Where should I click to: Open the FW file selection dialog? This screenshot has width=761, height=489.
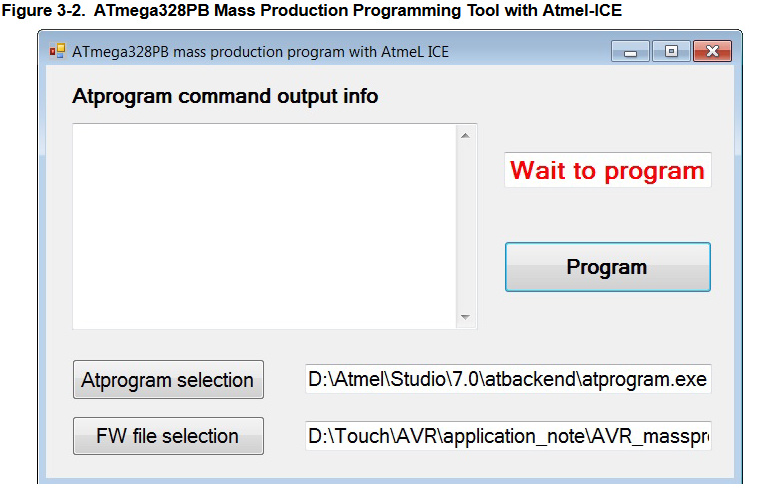tap(168, 436)
